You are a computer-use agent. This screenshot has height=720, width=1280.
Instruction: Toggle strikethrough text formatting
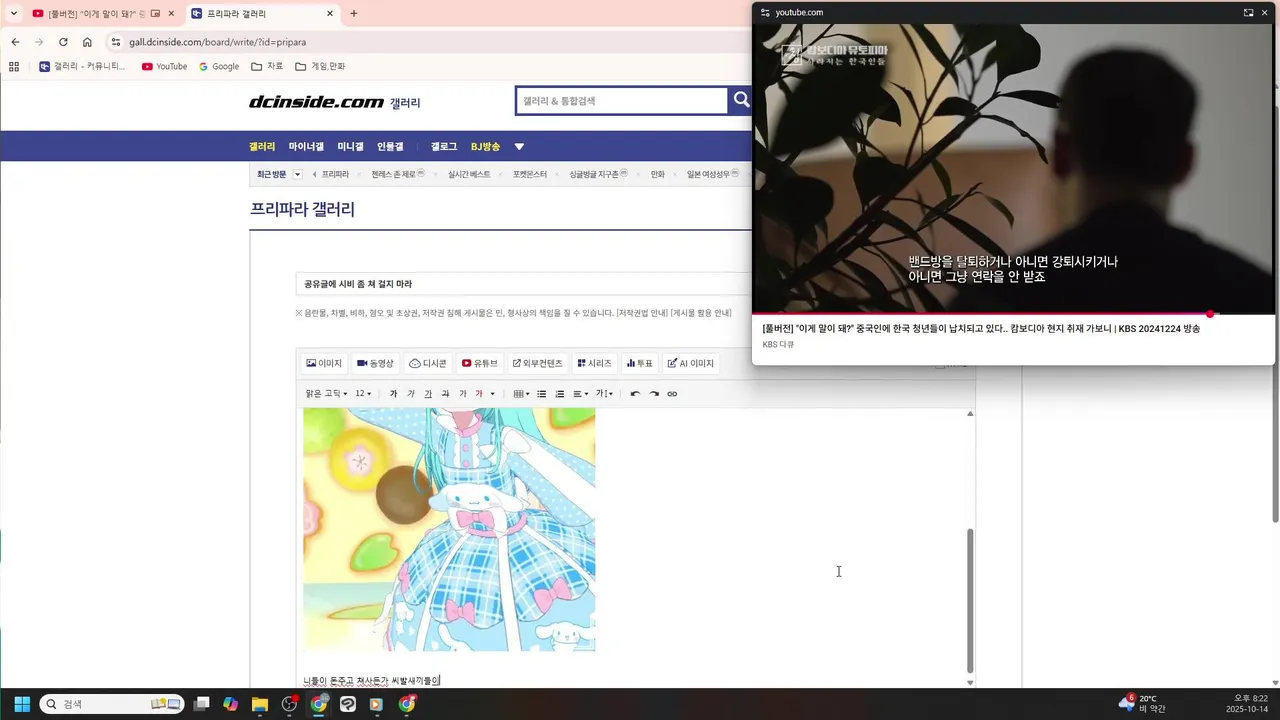pos(445,394)
